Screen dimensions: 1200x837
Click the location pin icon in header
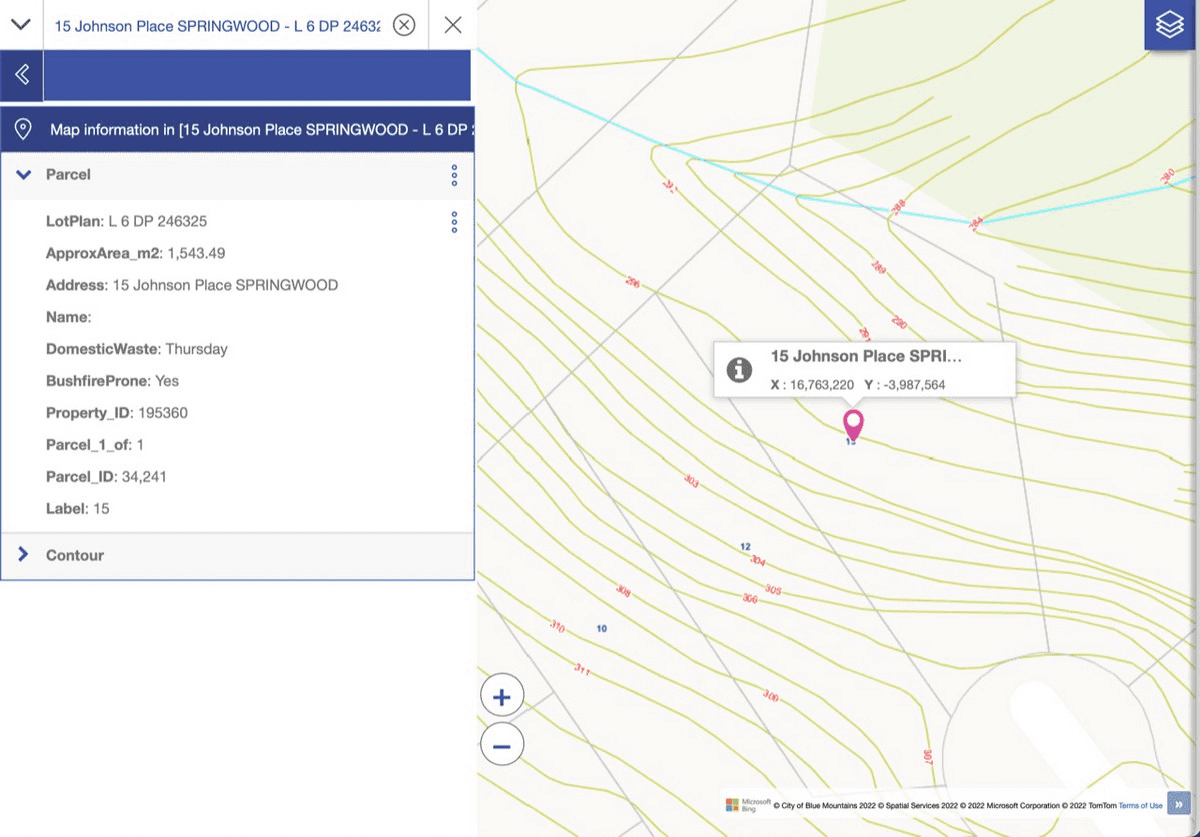[x=25, y=129]
